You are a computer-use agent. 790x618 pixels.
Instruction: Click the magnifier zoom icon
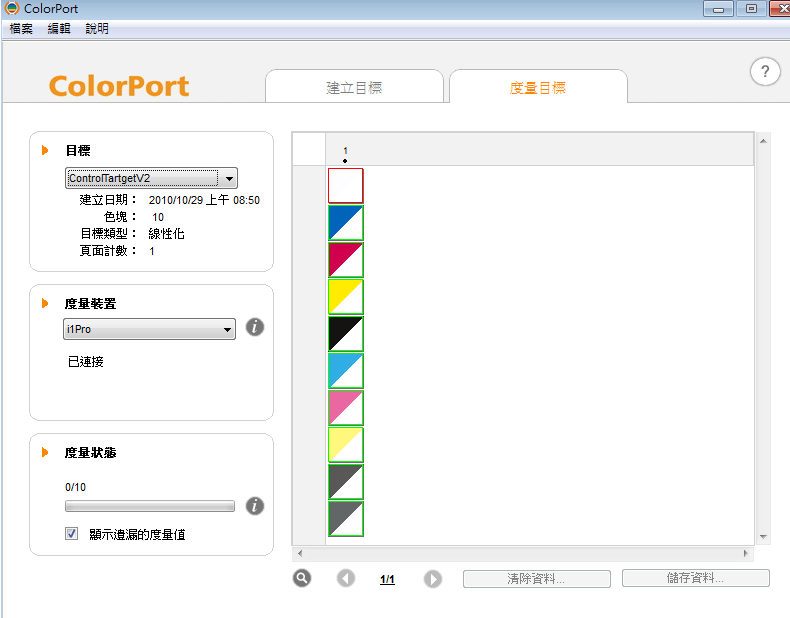[302, 578]
